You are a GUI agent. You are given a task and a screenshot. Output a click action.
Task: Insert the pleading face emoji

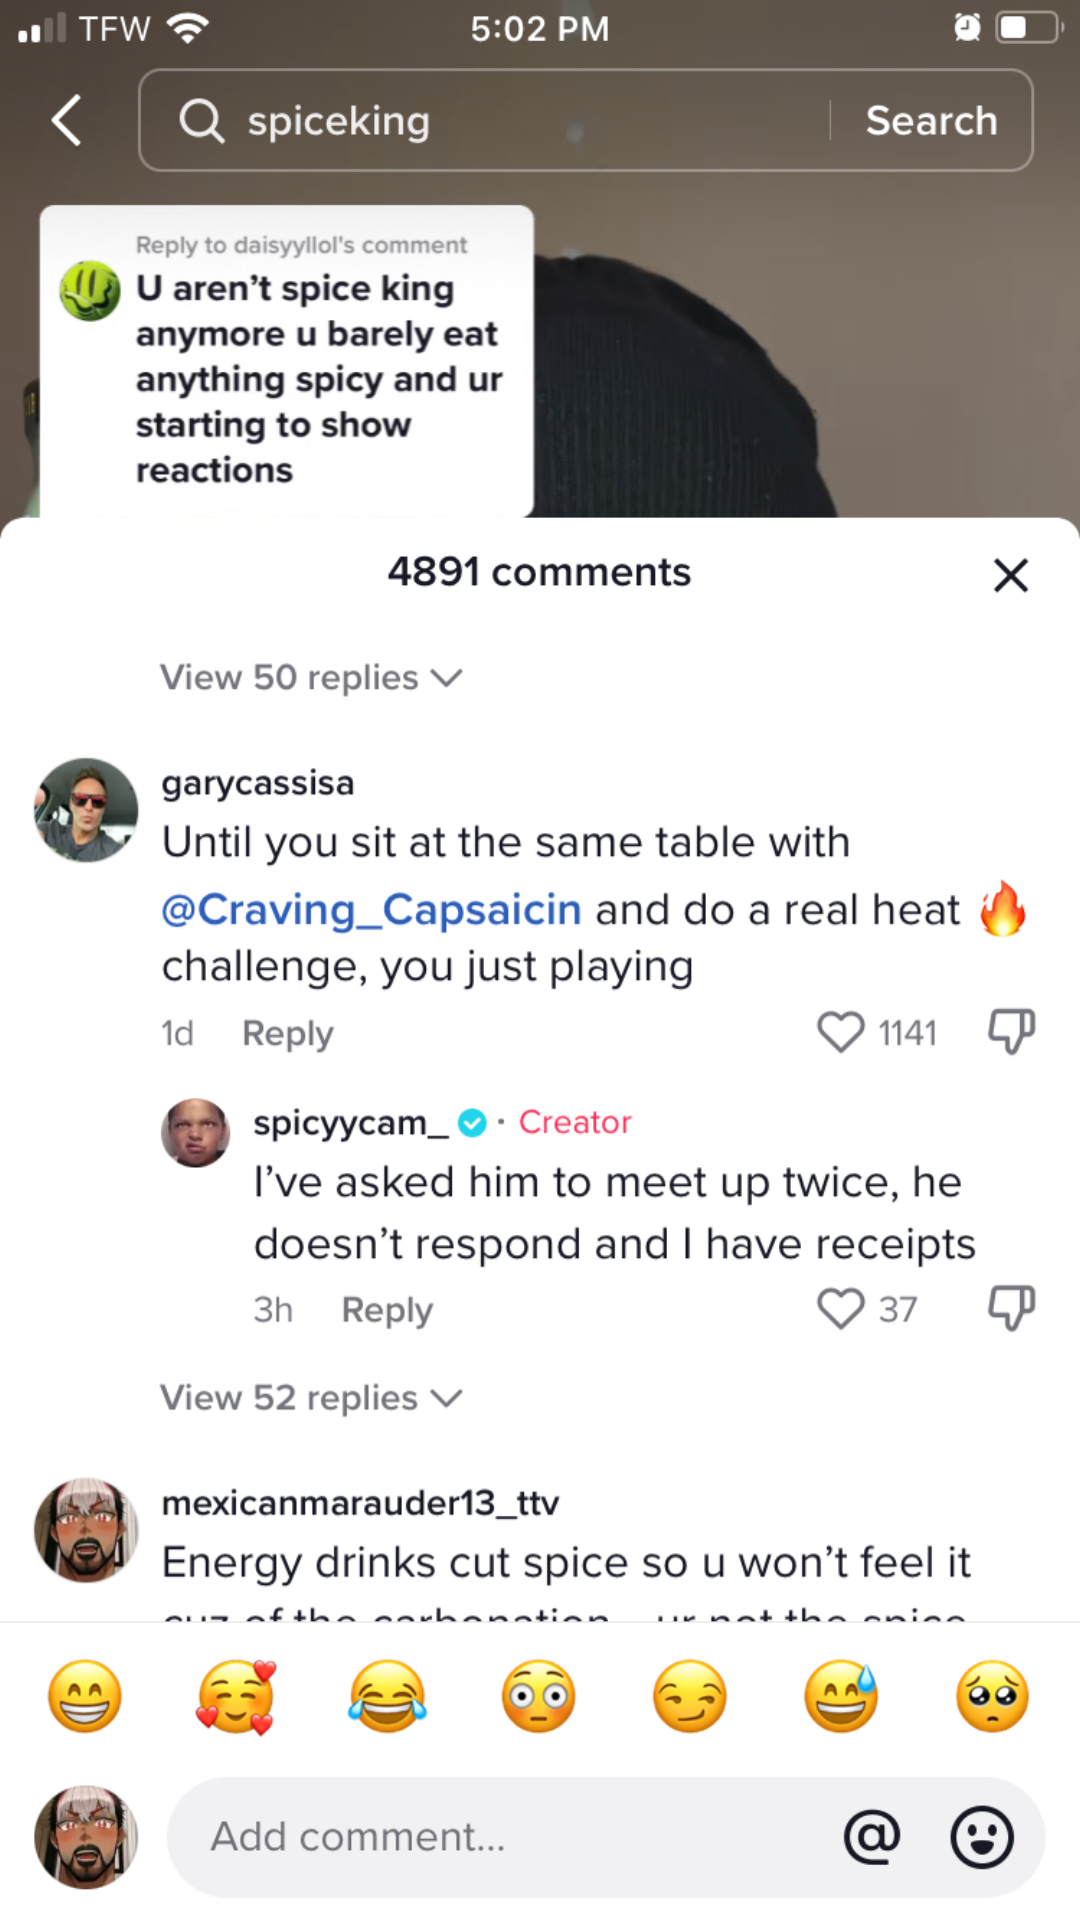(992, 1697)
